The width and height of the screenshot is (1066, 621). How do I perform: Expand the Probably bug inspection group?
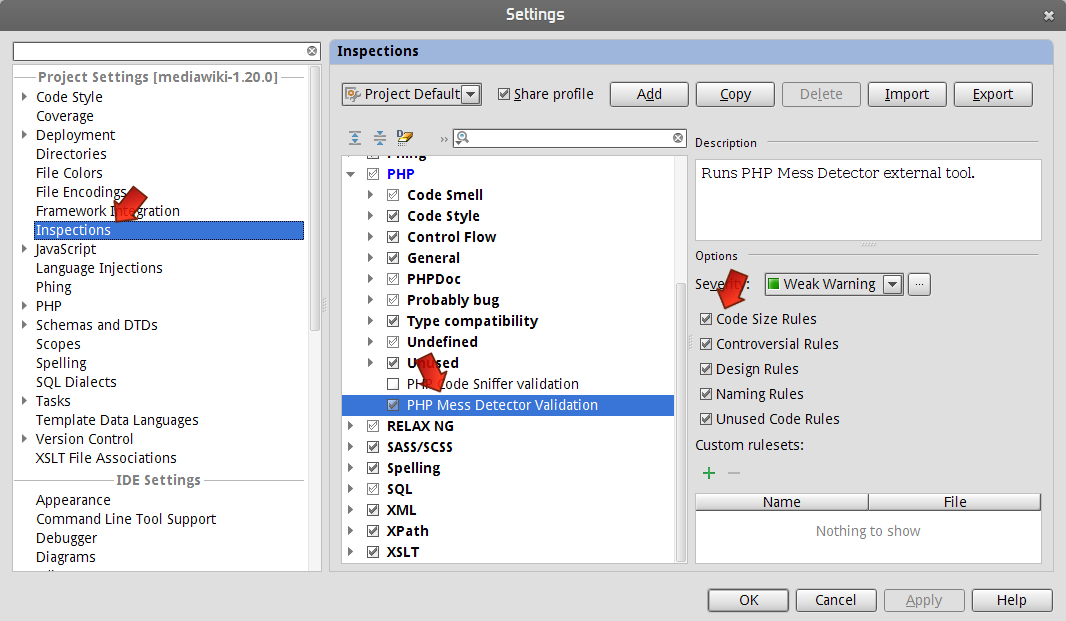click(x=371, y=300)
